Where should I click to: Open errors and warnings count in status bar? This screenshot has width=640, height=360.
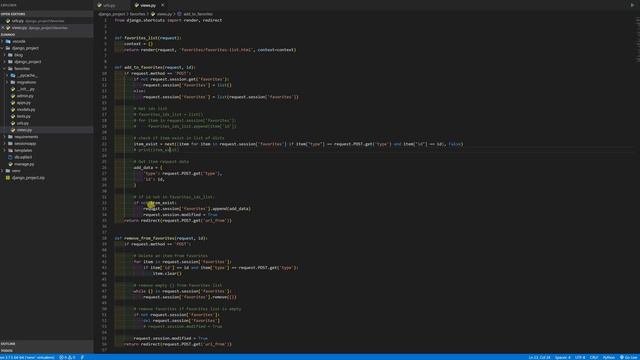67,357
